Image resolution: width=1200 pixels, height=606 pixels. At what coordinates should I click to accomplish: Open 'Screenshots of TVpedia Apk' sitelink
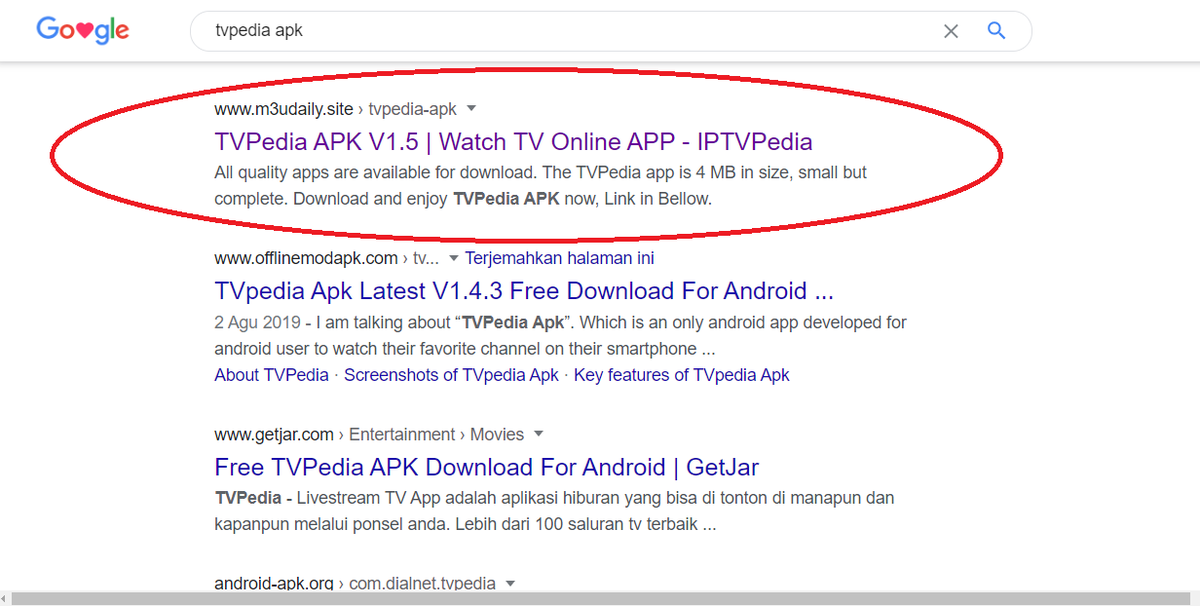pyautogui.click(x=451, y=375)
